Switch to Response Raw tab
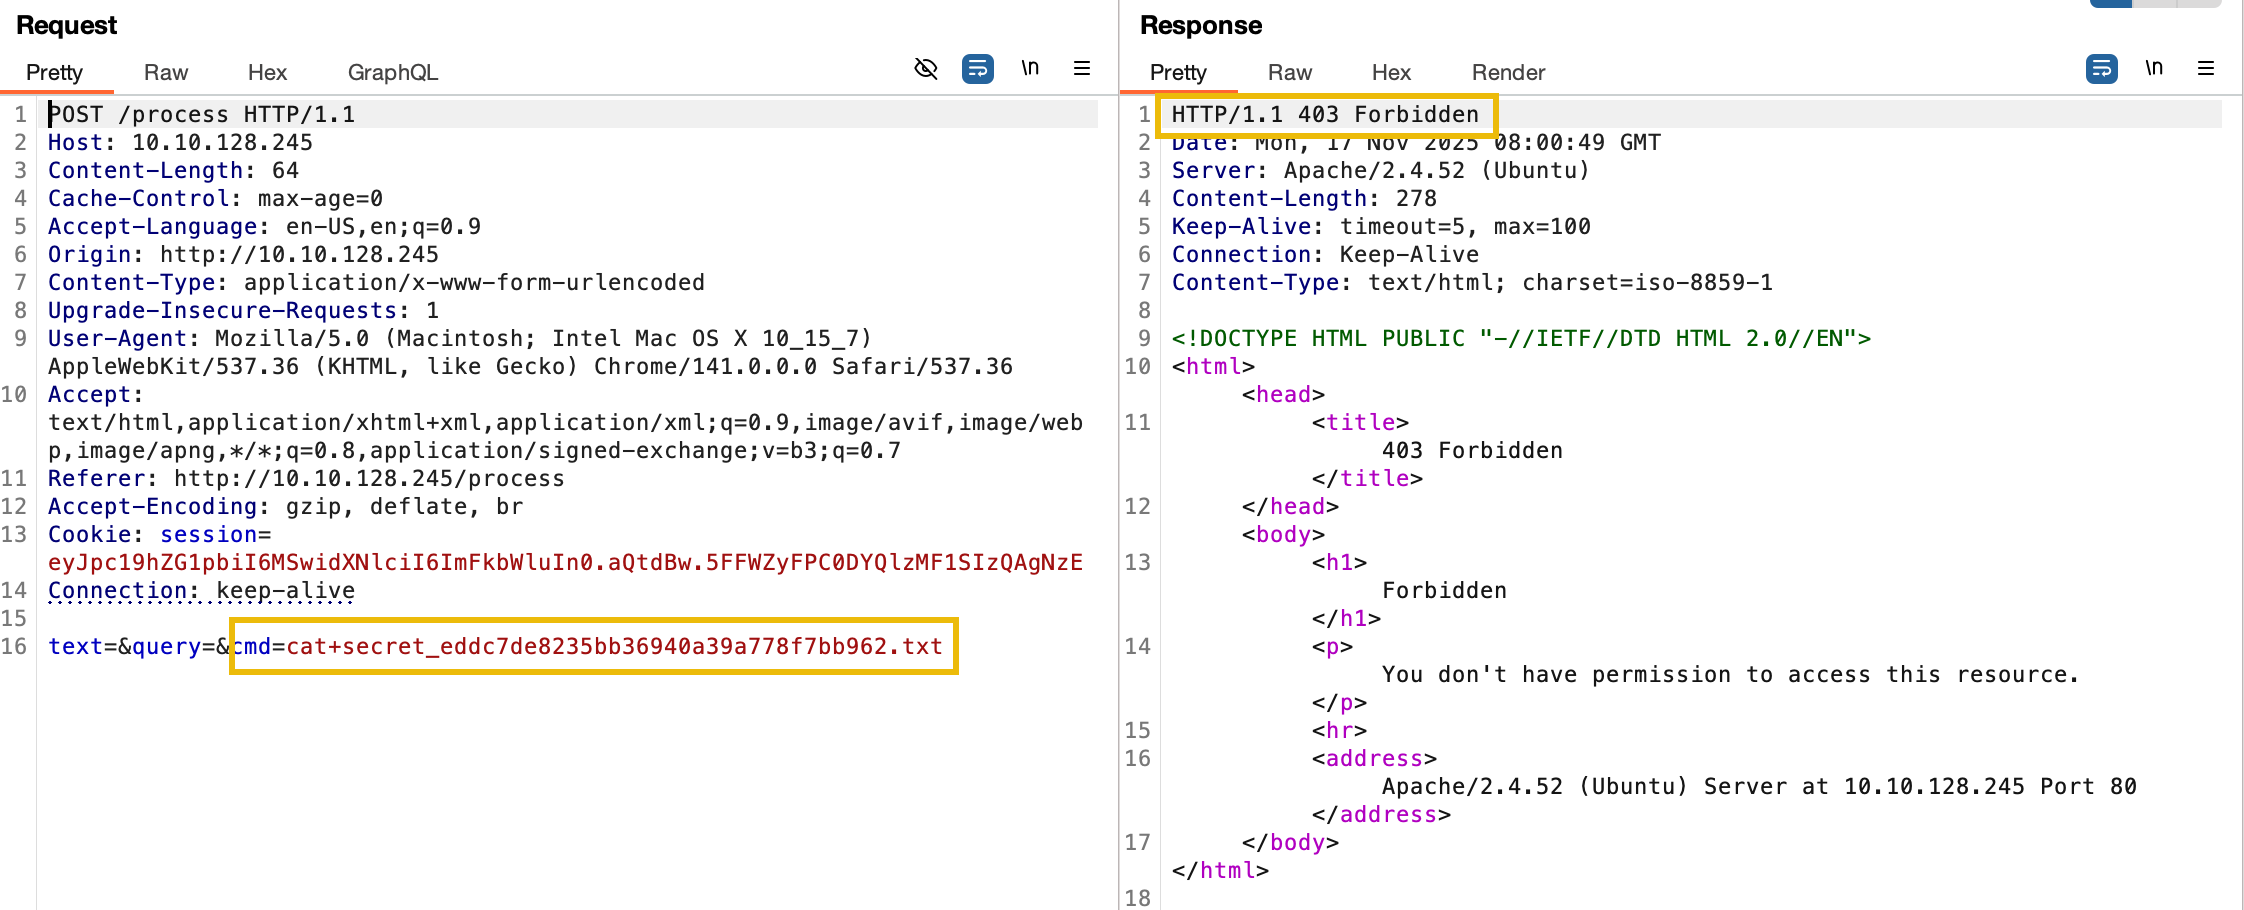The height and width of the screenshot is (910, 2244). 1290,72
